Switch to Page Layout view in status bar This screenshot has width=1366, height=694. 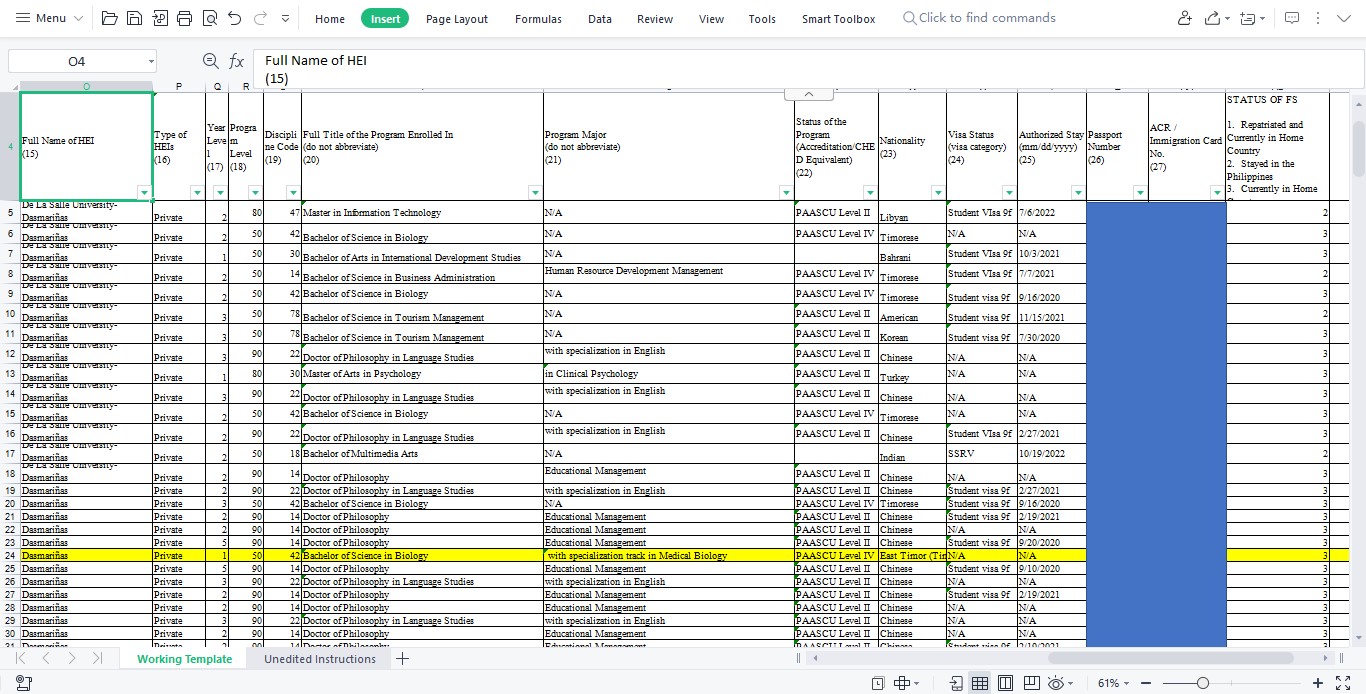(1005, 683)
